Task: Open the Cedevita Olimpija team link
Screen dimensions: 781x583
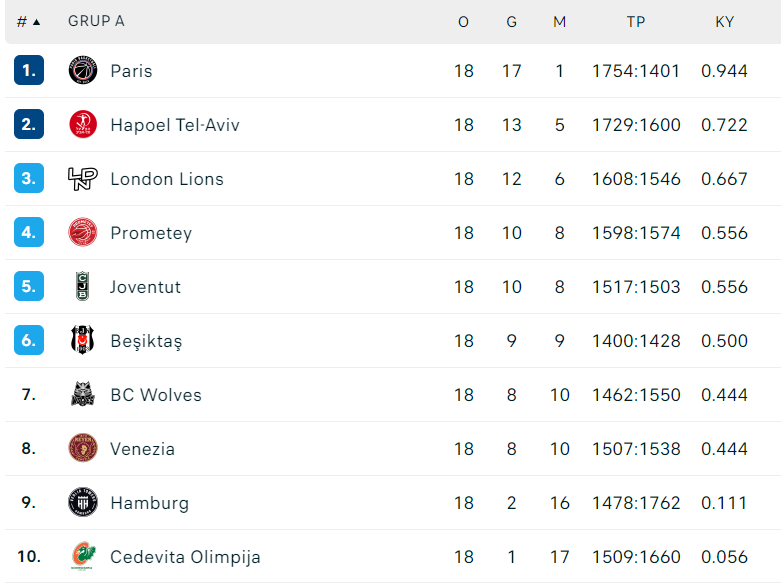Action: (x=185, y=557)
